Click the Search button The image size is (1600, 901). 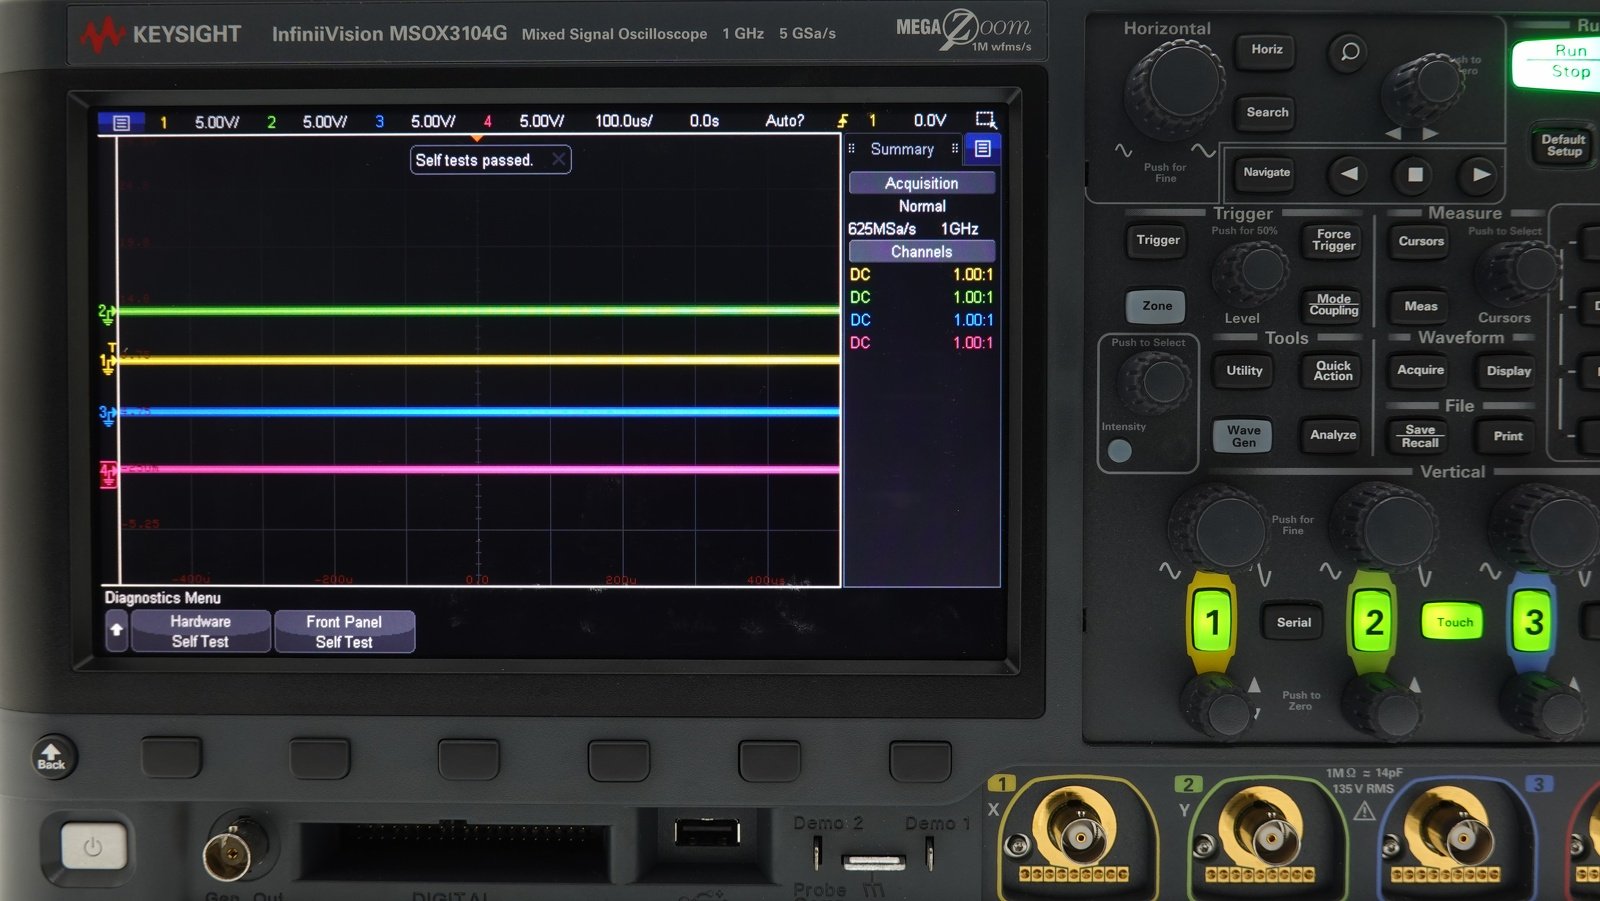point(1267,113)
